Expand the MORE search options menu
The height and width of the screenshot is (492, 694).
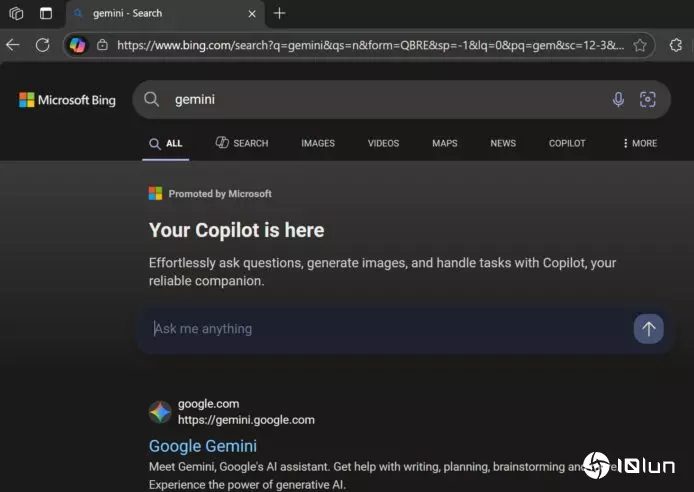[639, 143]
